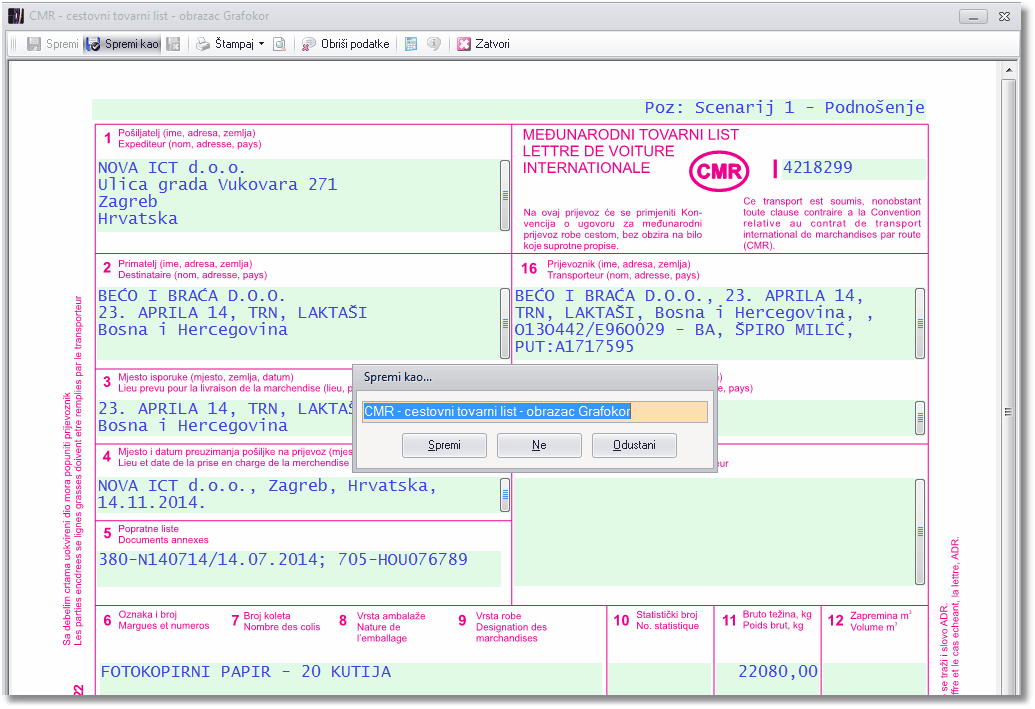1035x709 pixels.
Task: Click the Poz: Scenarij 1 header field
Action: (508, 108)
